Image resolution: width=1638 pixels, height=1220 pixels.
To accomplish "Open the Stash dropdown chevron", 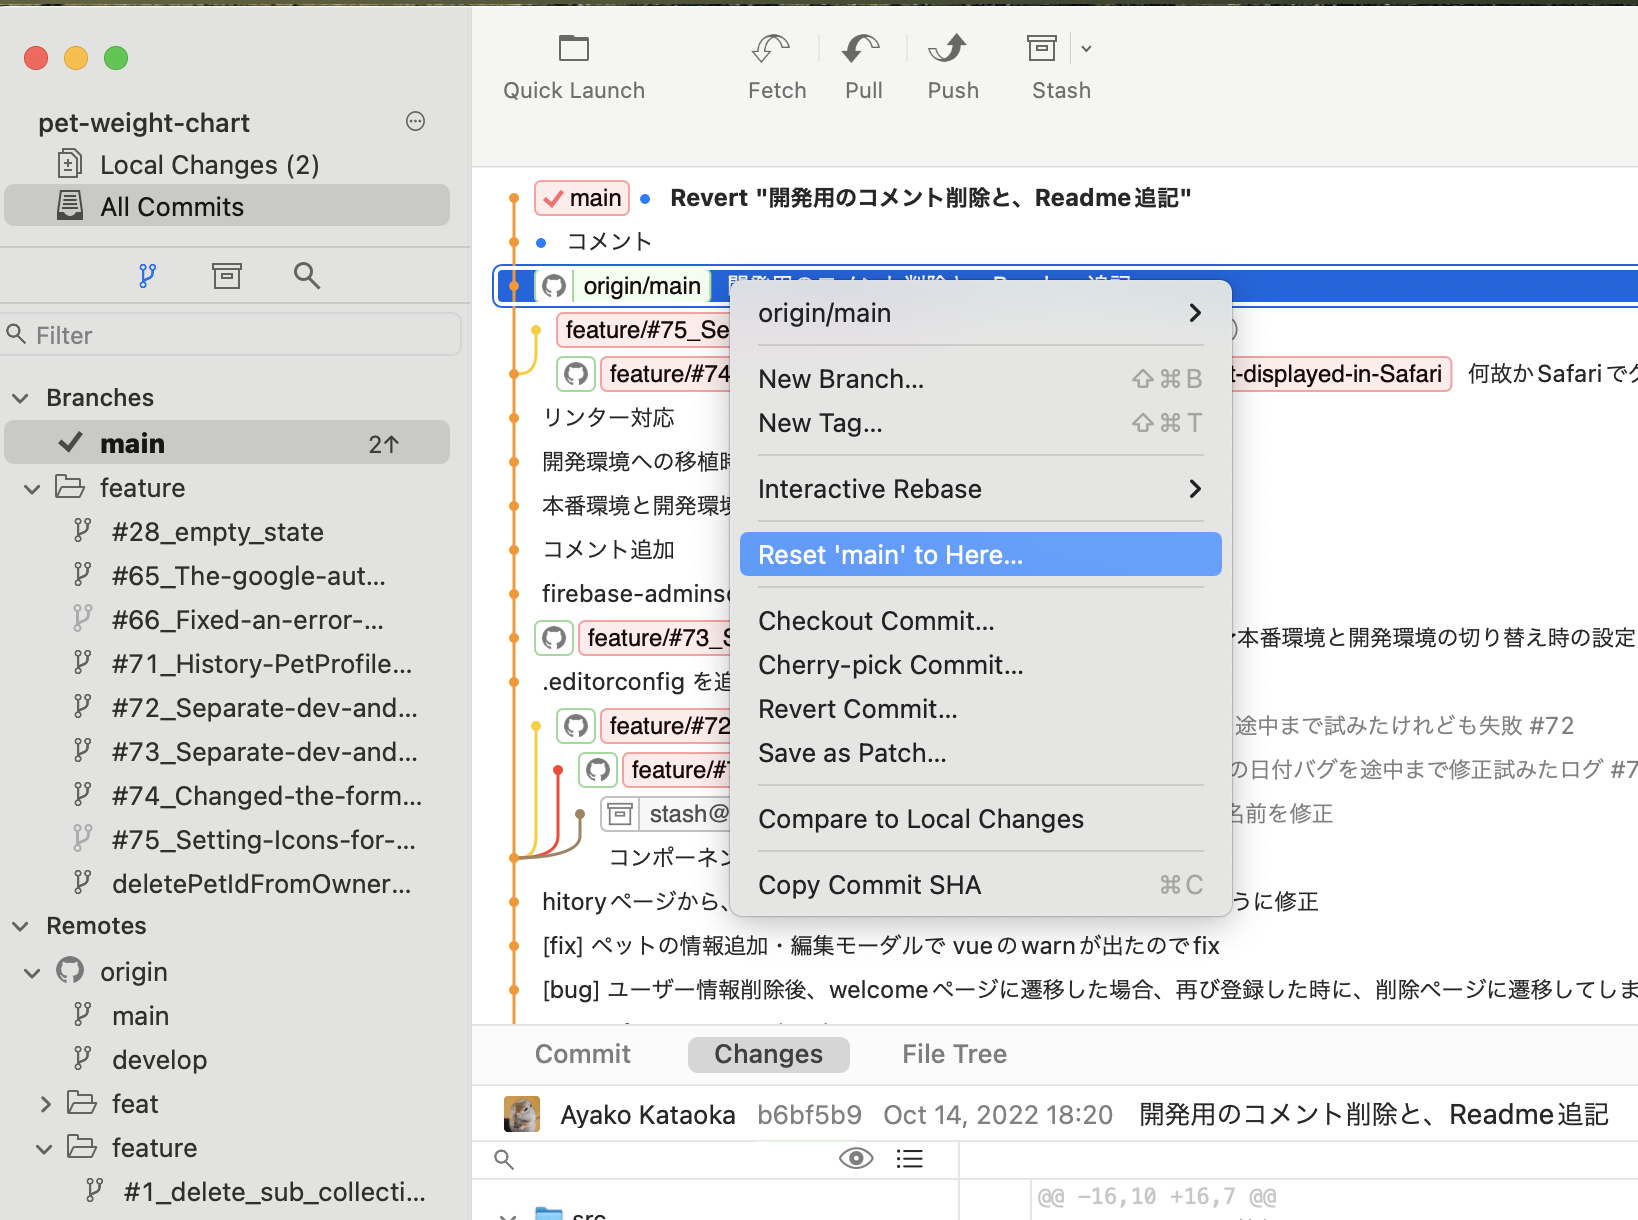I will tap(1086, 48).
